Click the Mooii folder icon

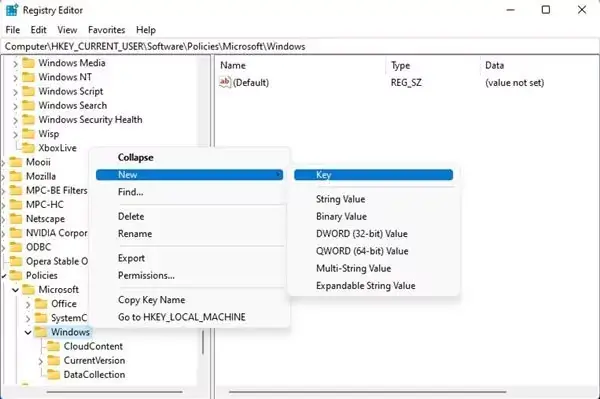tap(16, 162)
